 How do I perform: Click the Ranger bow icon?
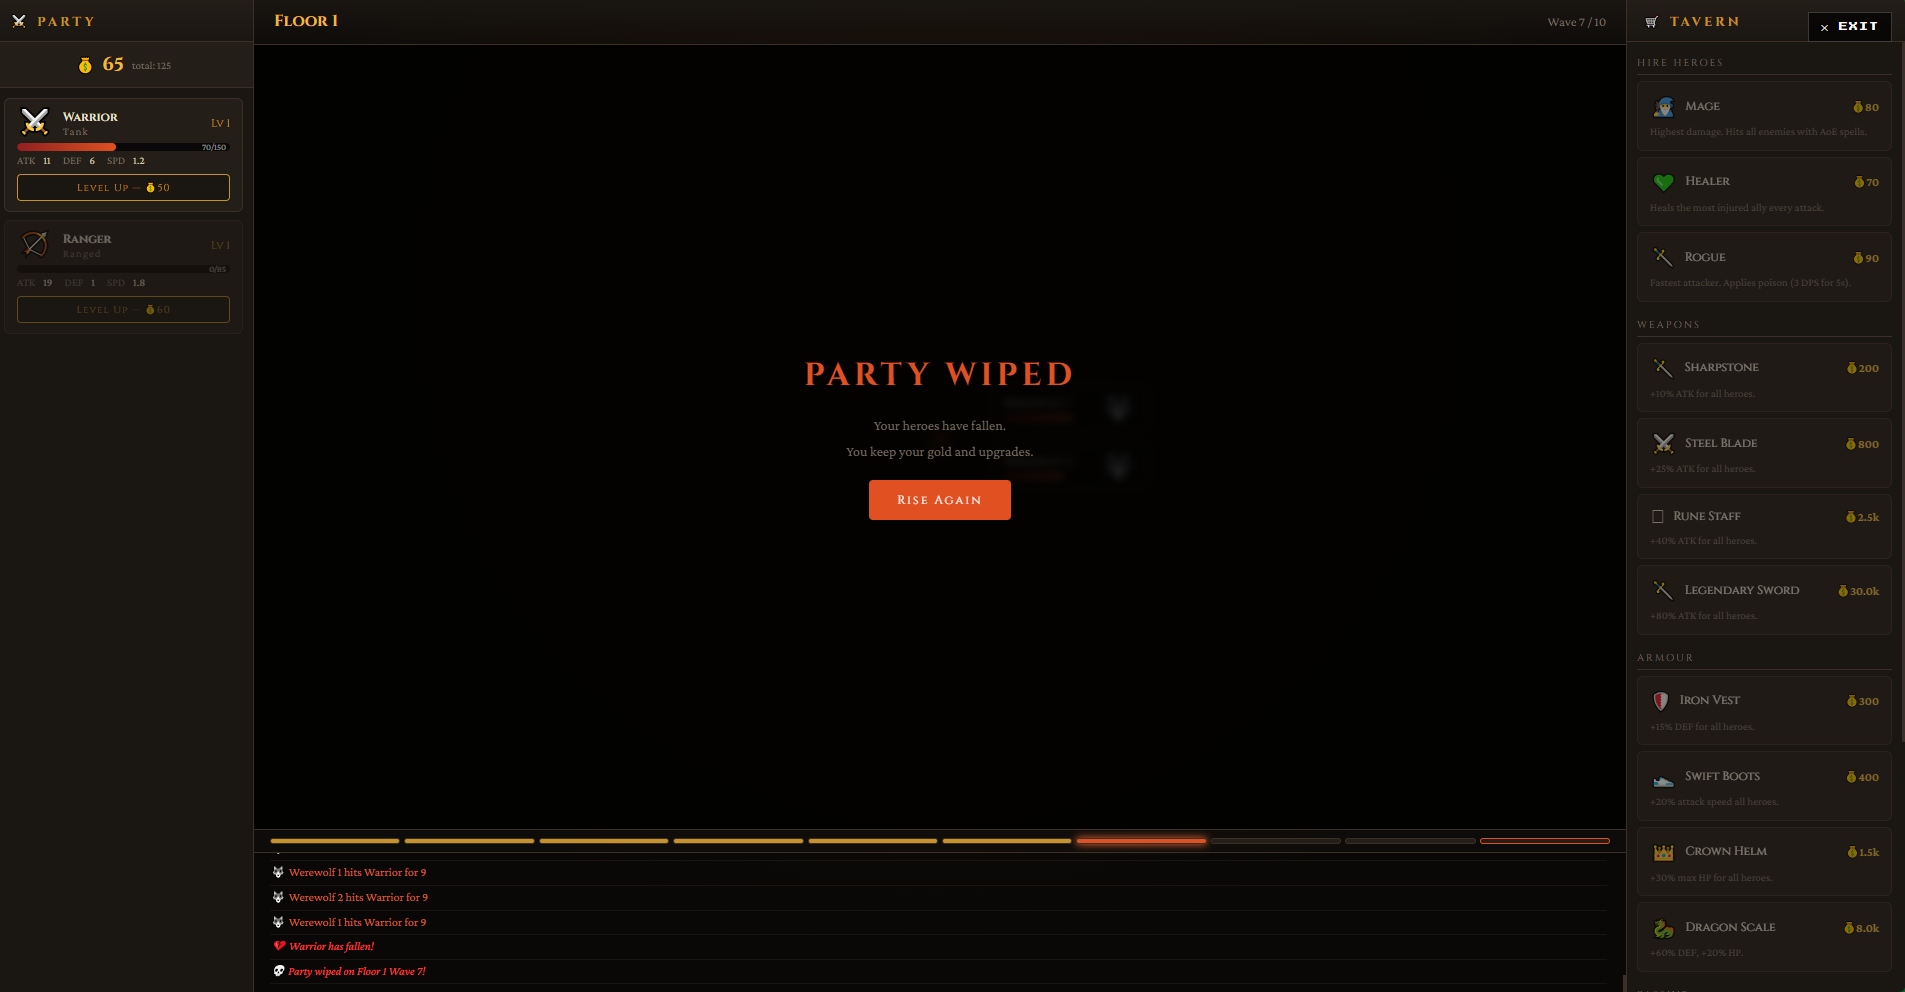(35, 244)
